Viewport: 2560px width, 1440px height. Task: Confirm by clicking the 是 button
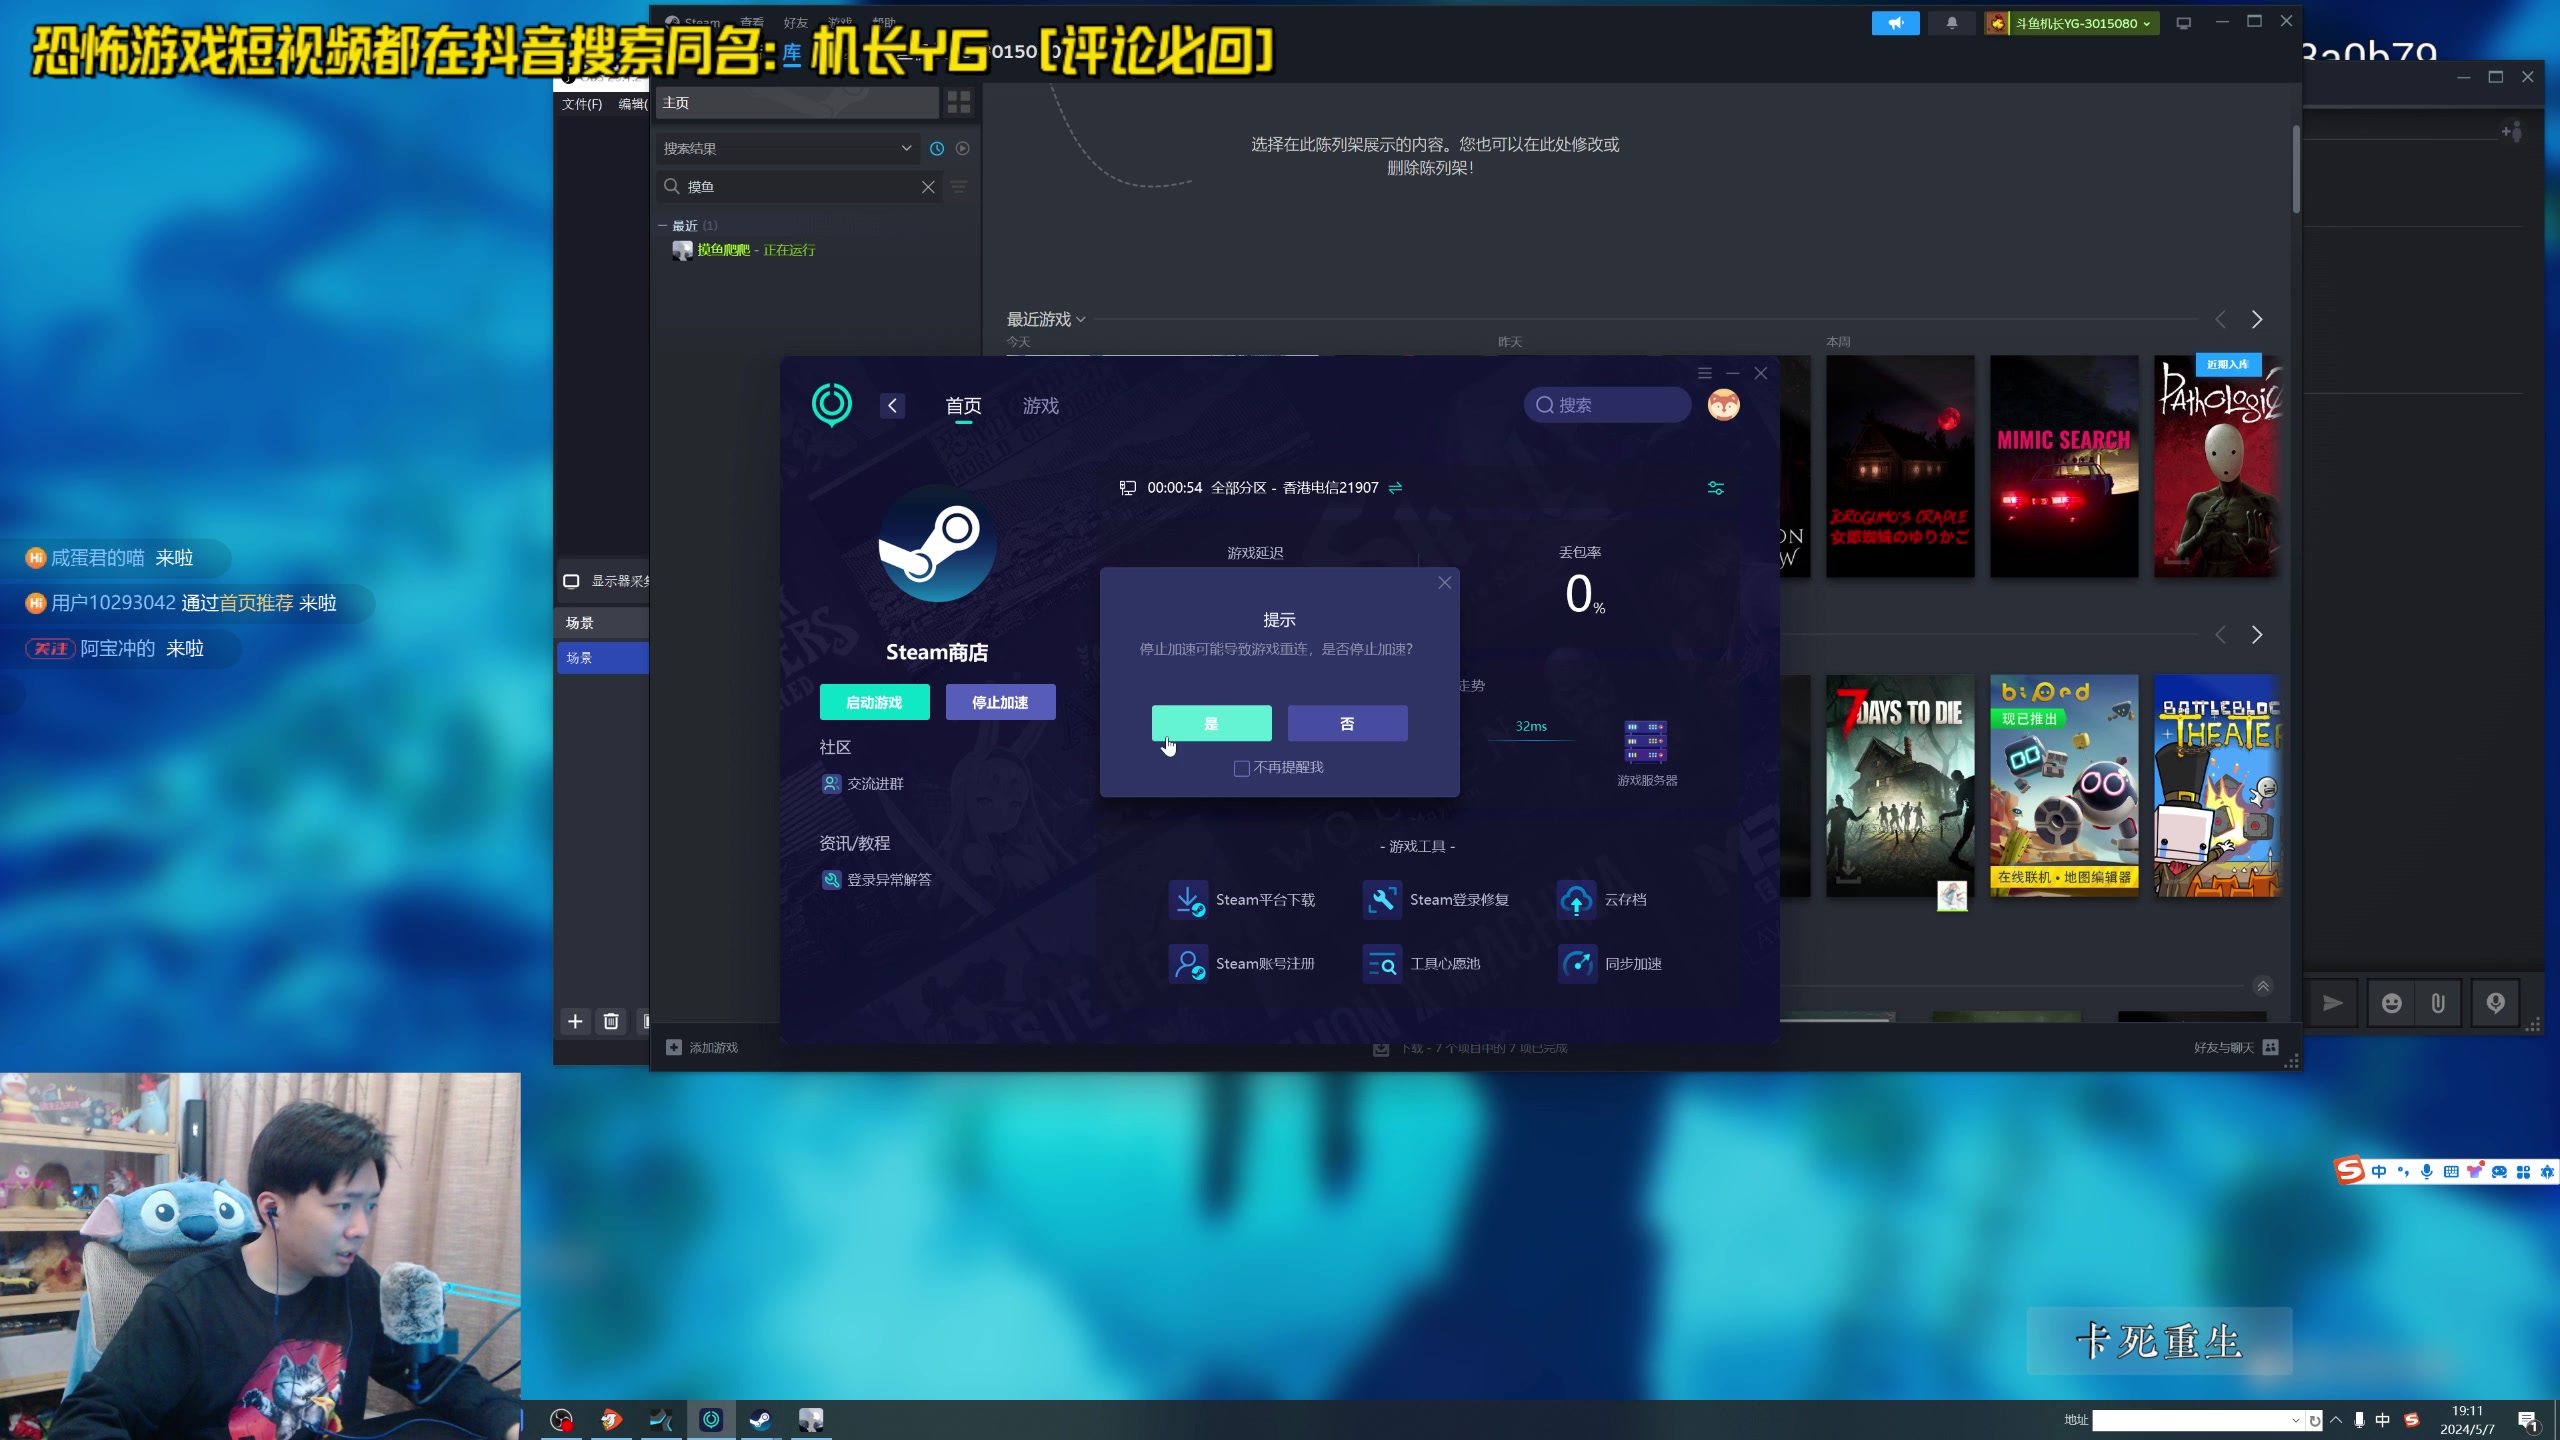click(1211, 723)
